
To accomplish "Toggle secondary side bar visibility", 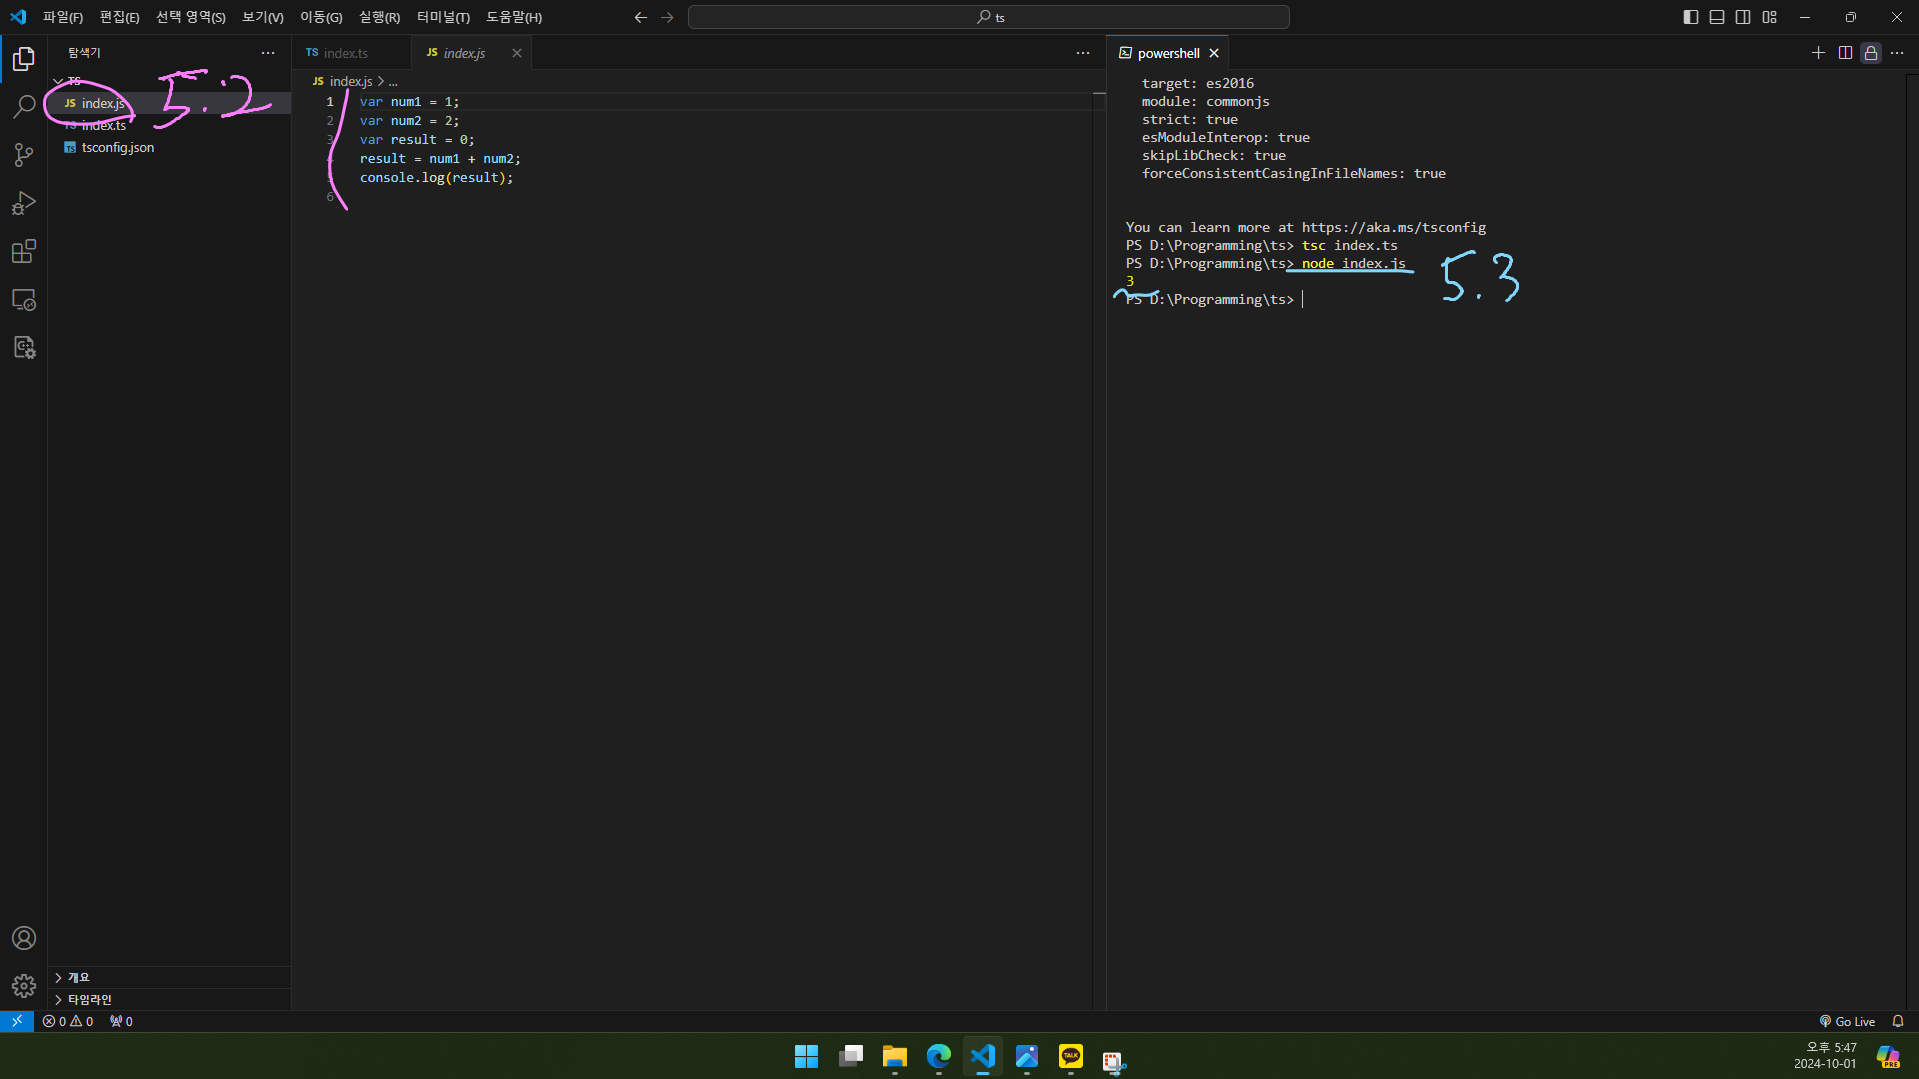I will 1743,17.
